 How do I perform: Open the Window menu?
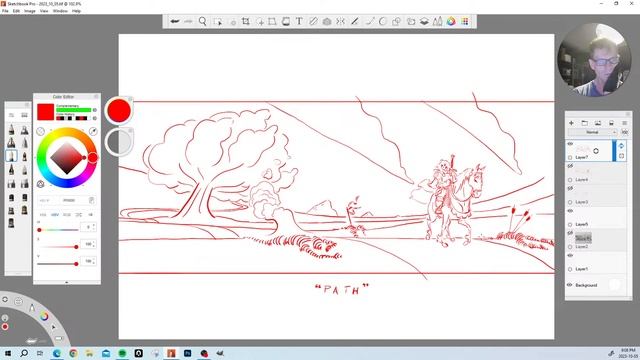point(60,11)
